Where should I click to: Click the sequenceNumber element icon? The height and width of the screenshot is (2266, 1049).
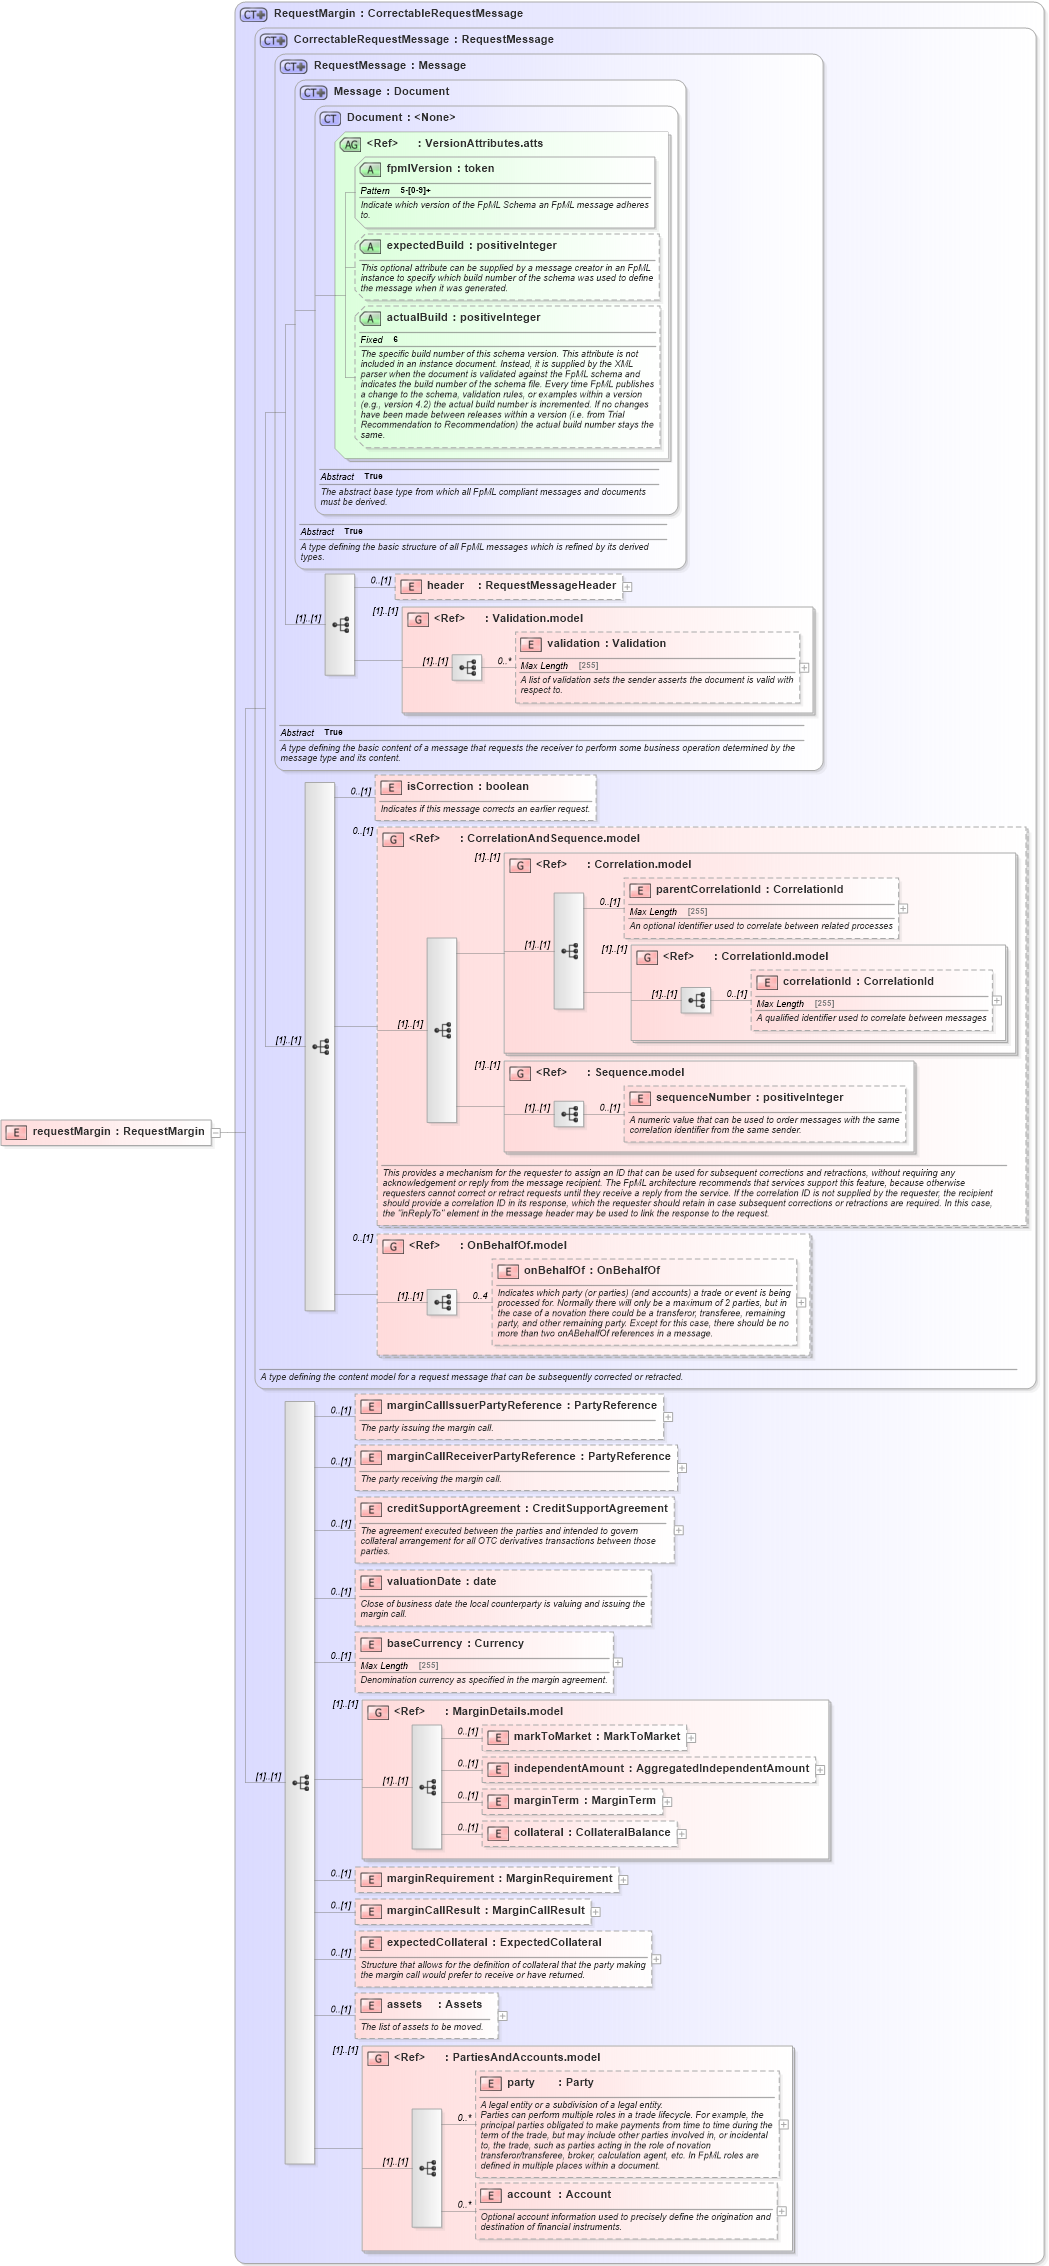pos(640,1098)
